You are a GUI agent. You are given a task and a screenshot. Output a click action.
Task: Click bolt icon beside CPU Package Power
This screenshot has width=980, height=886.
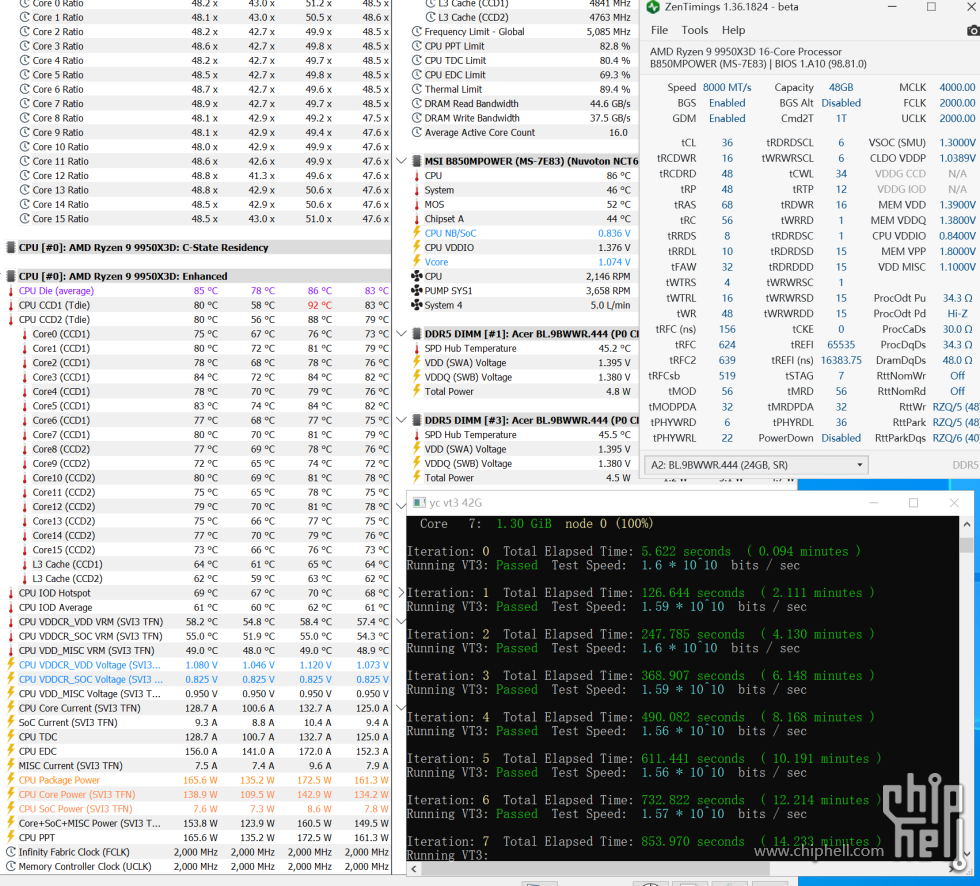11,779
